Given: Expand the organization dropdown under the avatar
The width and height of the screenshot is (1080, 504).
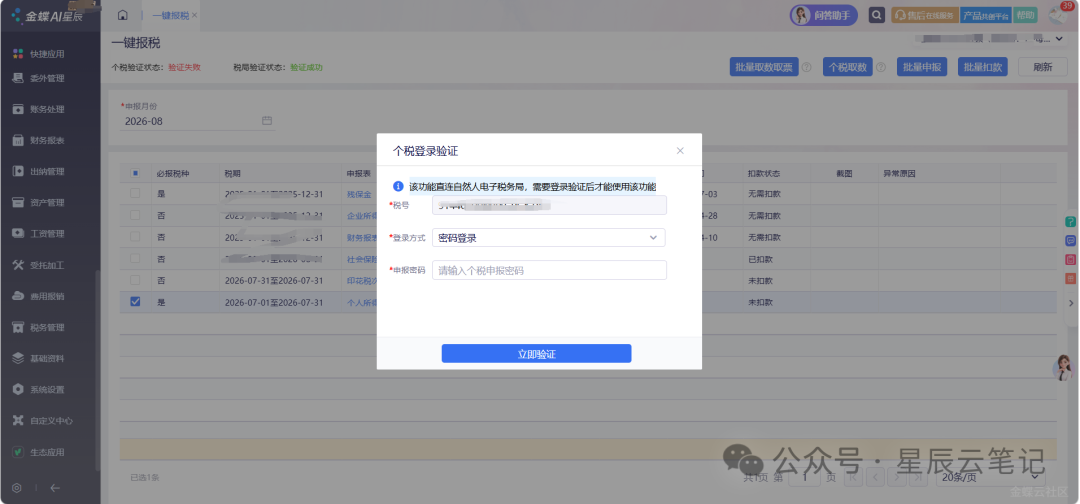Looking at the screenshot, I should tap(1059, 39).
